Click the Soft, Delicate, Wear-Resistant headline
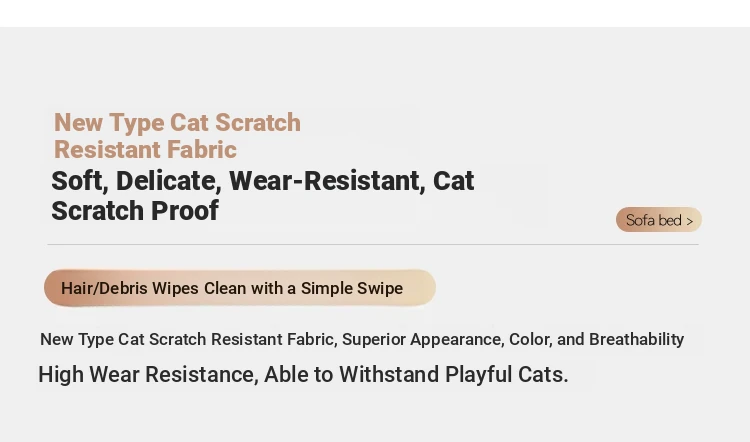Image resolution: width=750 pixels, height=442 pixels. tap(262, 181)
